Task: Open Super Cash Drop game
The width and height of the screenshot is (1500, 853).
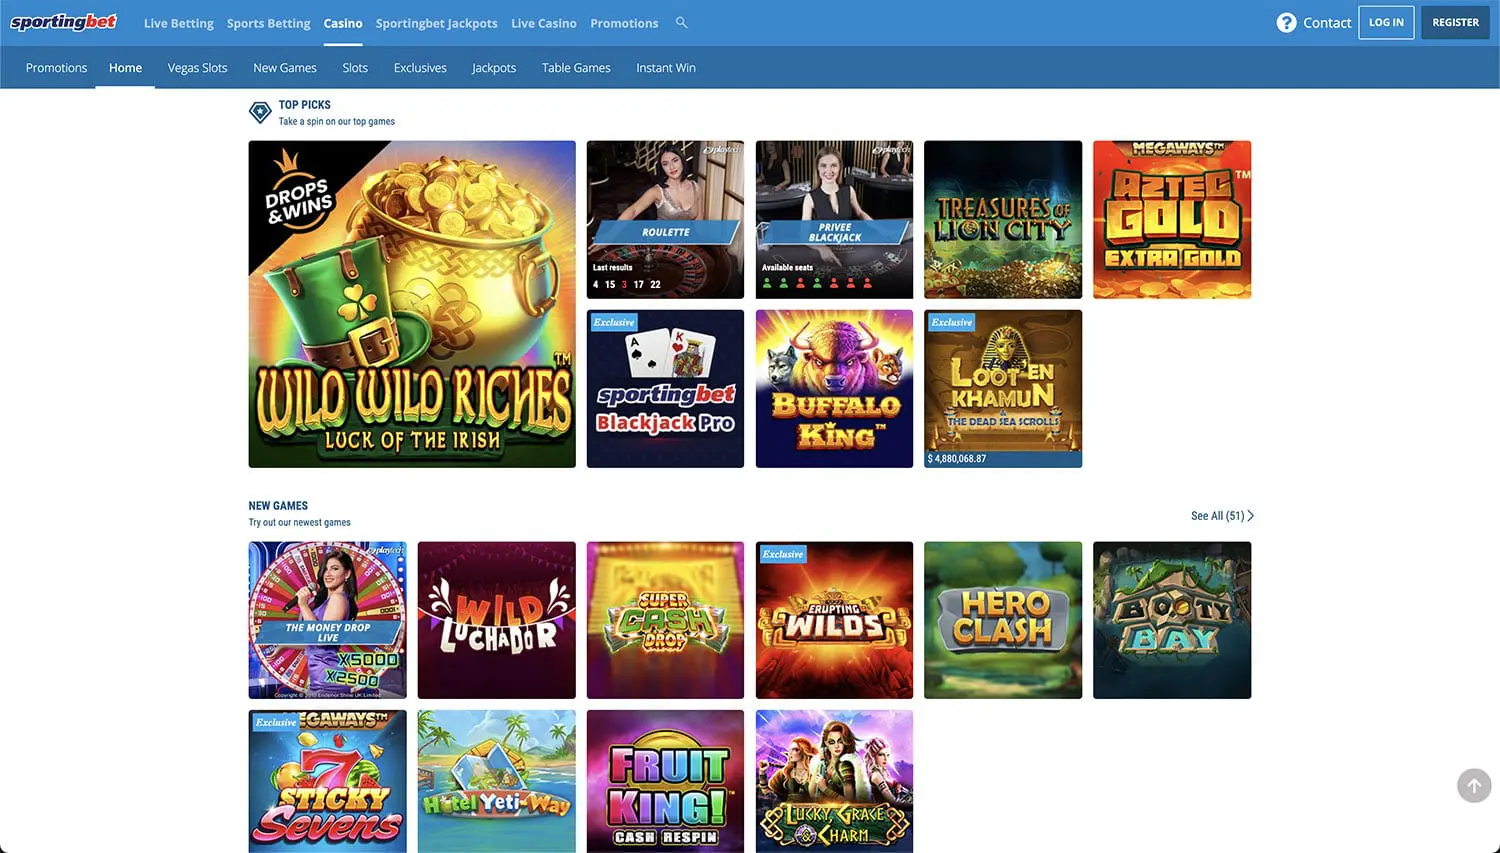Action: click(665, 620)
